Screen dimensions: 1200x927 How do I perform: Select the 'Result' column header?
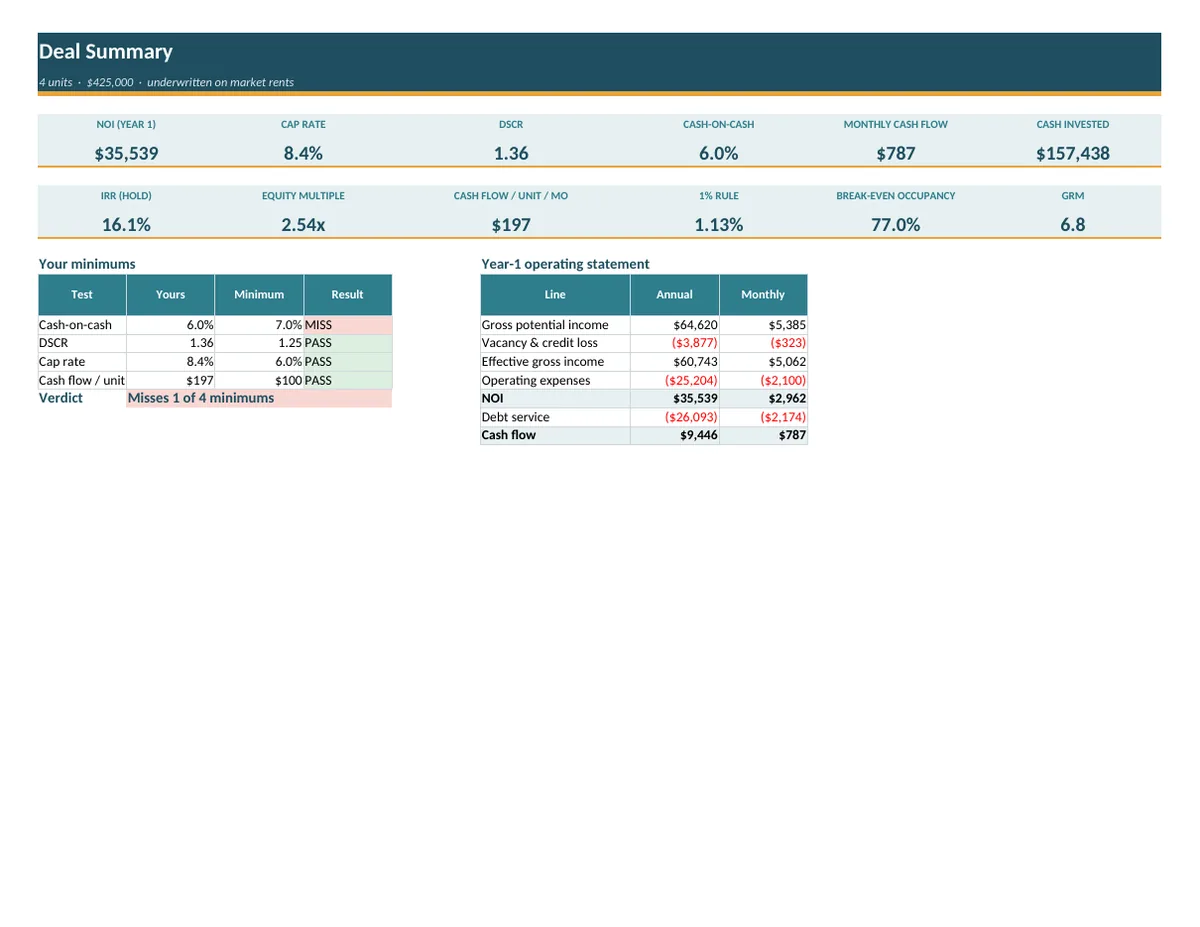point(348,295)
